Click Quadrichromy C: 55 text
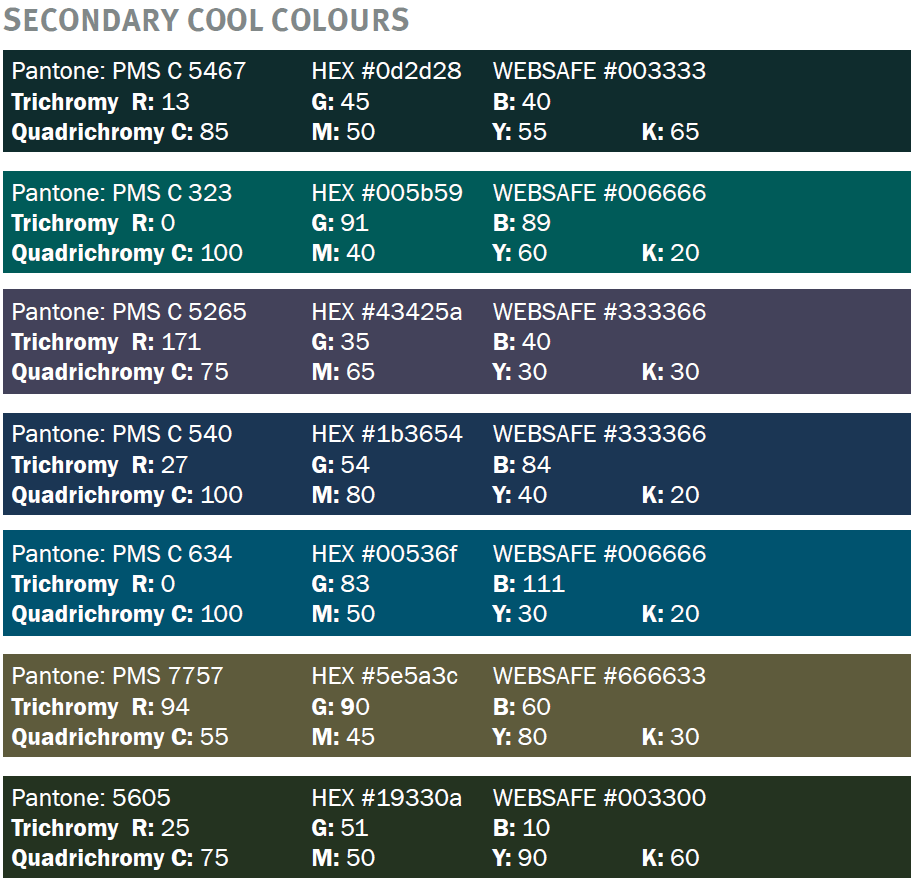This screenshot has height=880, width=913. coord(120,737)
